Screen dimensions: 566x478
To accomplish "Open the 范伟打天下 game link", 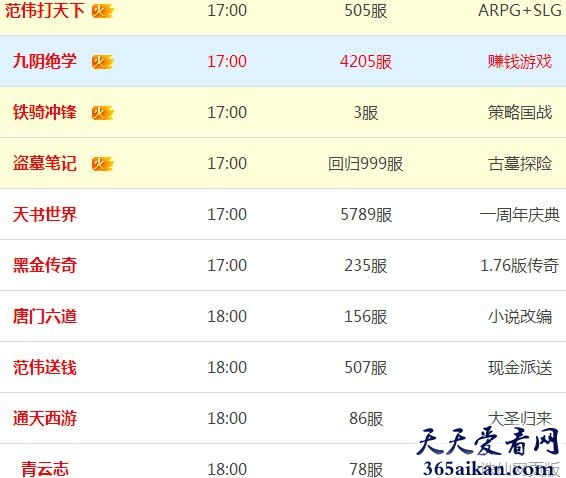I will 45,10.
